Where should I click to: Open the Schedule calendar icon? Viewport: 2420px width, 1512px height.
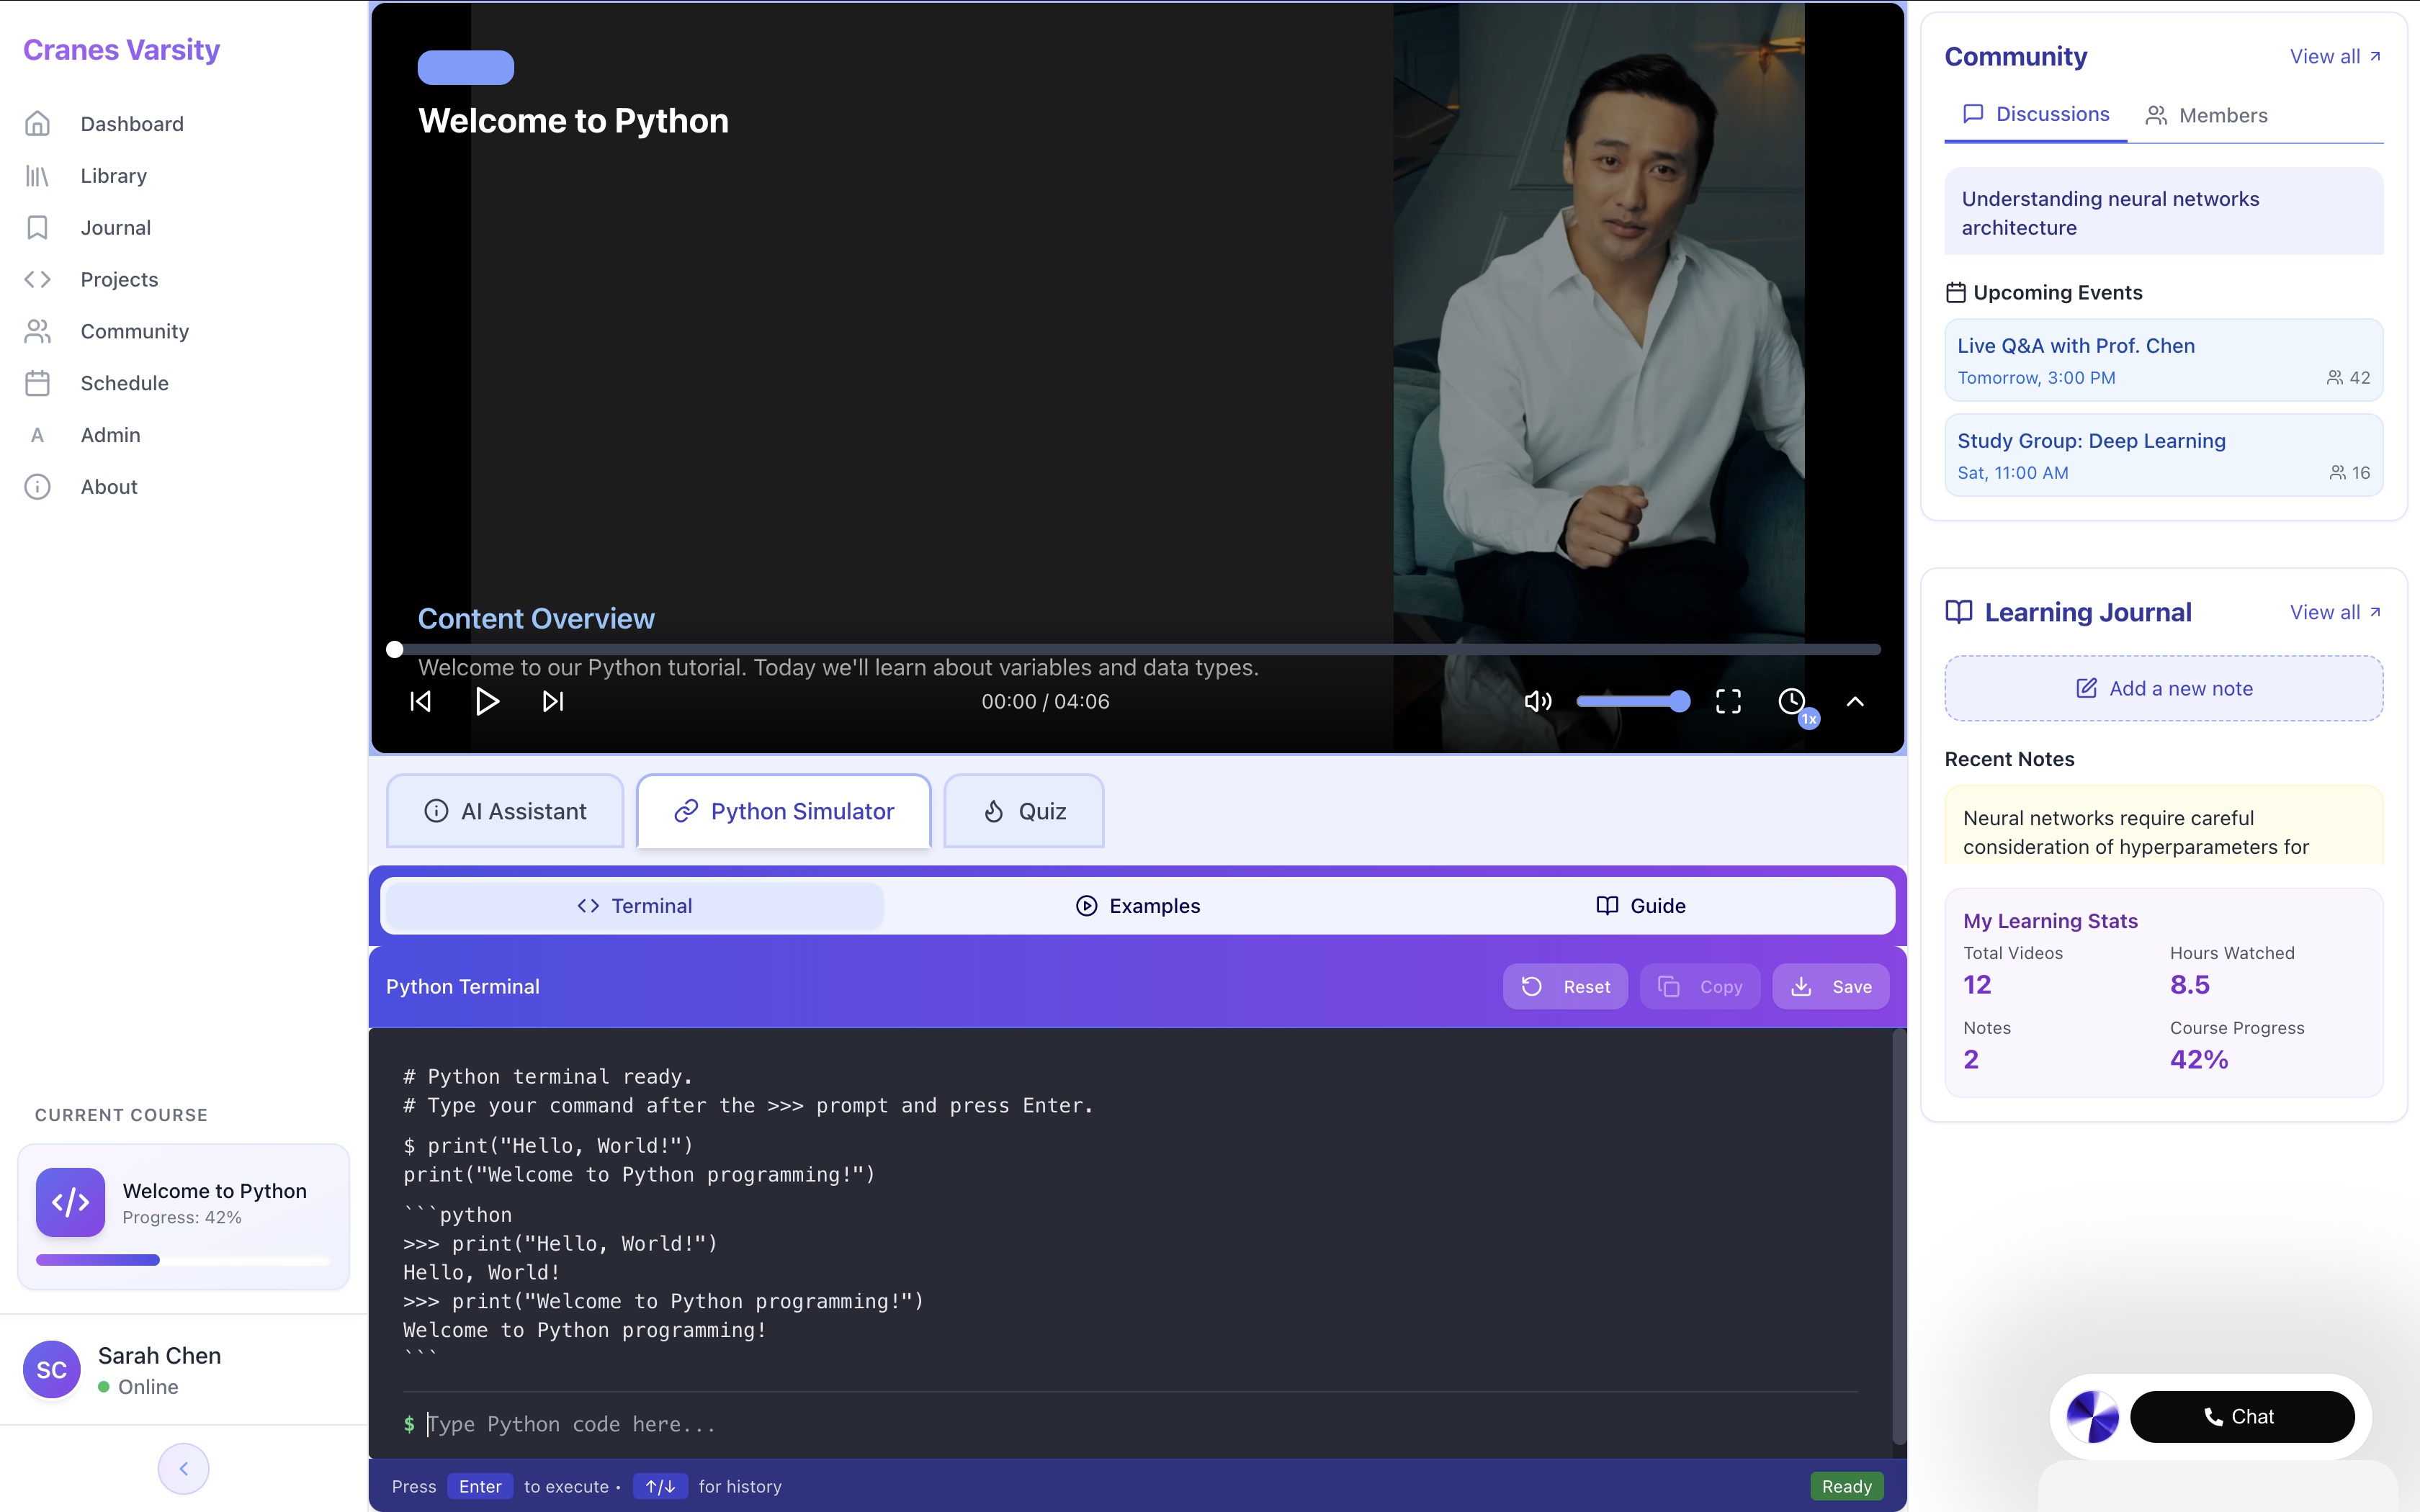tap(37, 383)
